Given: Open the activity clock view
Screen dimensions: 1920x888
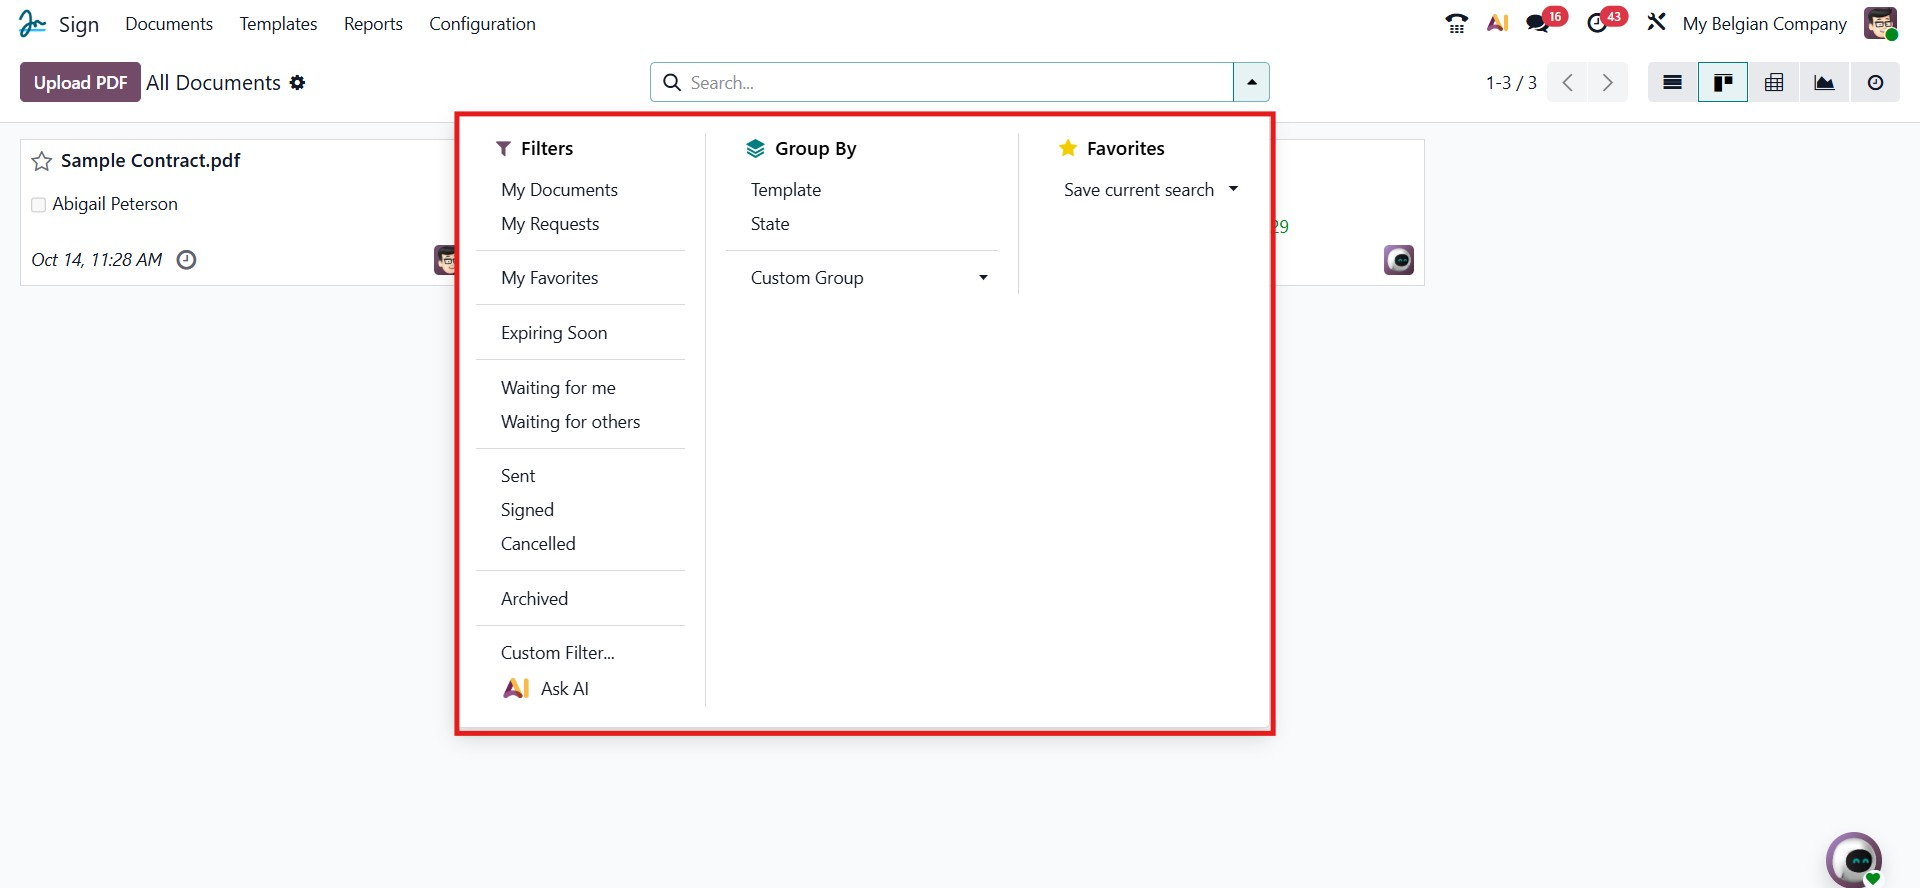Looking at the screenshot, I should 1875,83.
